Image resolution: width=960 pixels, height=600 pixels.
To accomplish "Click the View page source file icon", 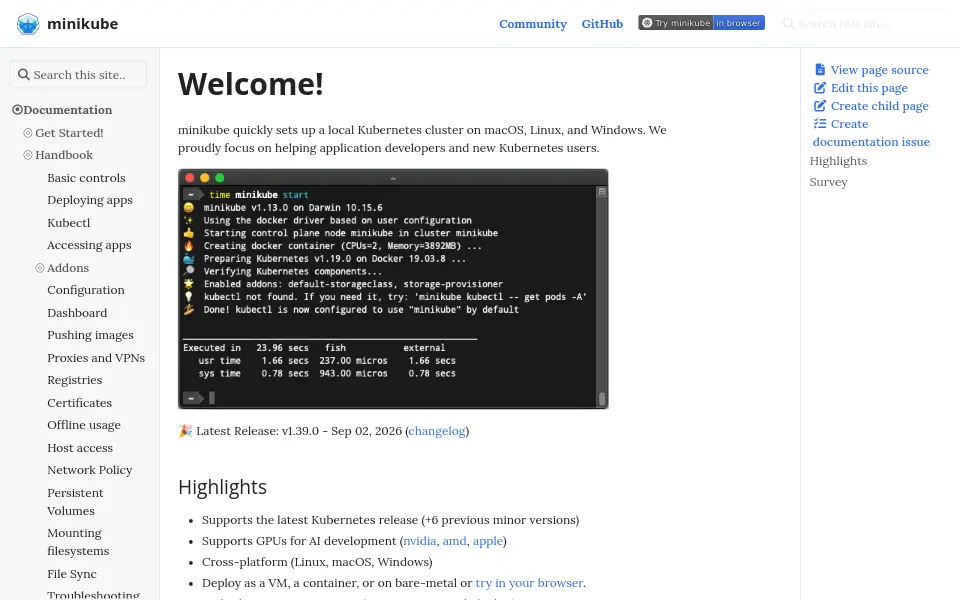I will pyautogui.click(x=820, y=70).
